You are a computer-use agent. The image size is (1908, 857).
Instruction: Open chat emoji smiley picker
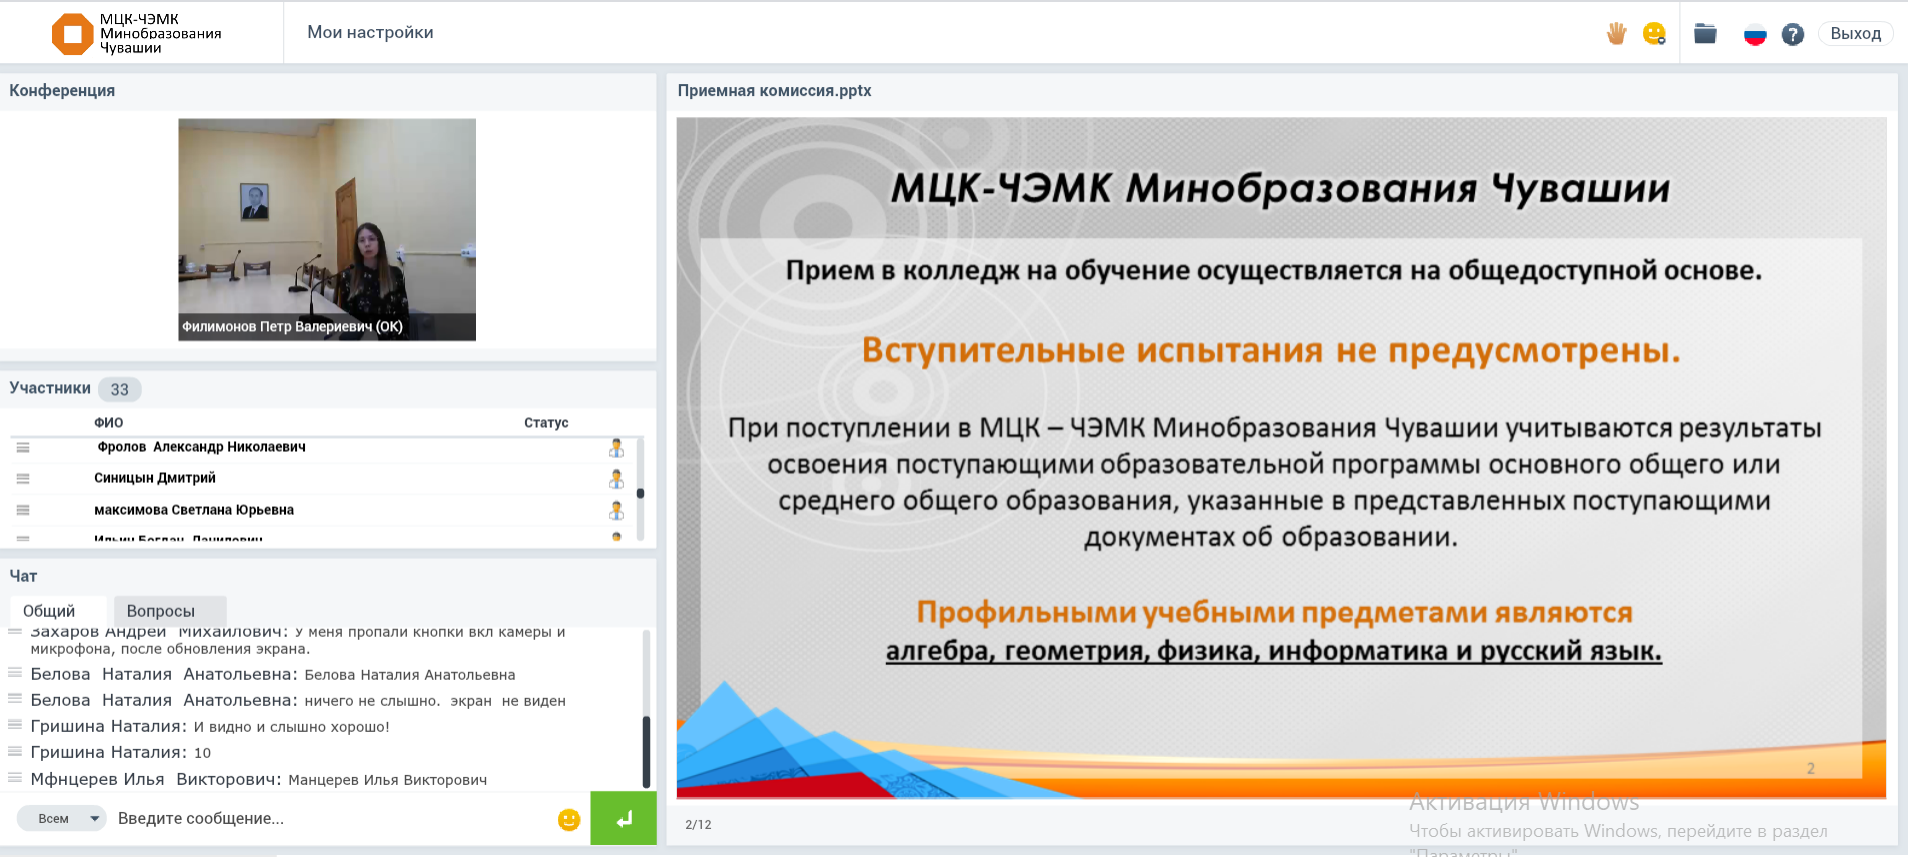point(569,820)
